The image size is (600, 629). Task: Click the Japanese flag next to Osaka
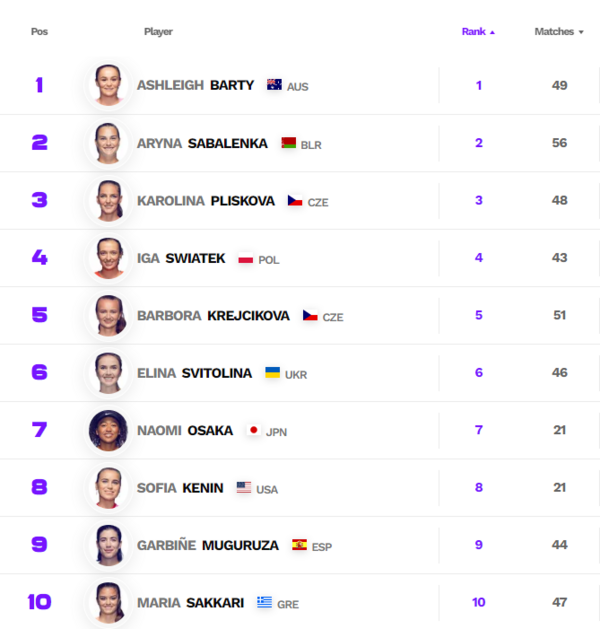[x=253, y=431]
